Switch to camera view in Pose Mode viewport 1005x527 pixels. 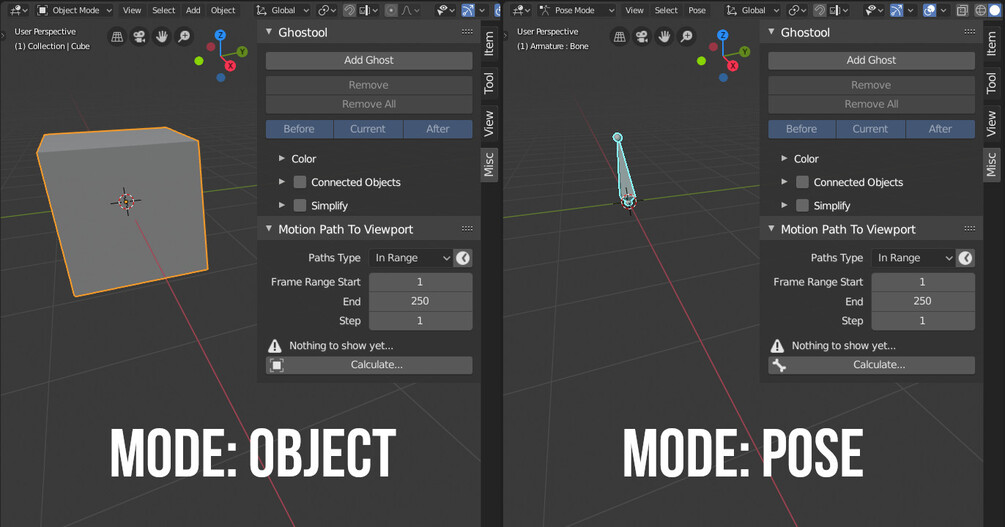[642, 37]
